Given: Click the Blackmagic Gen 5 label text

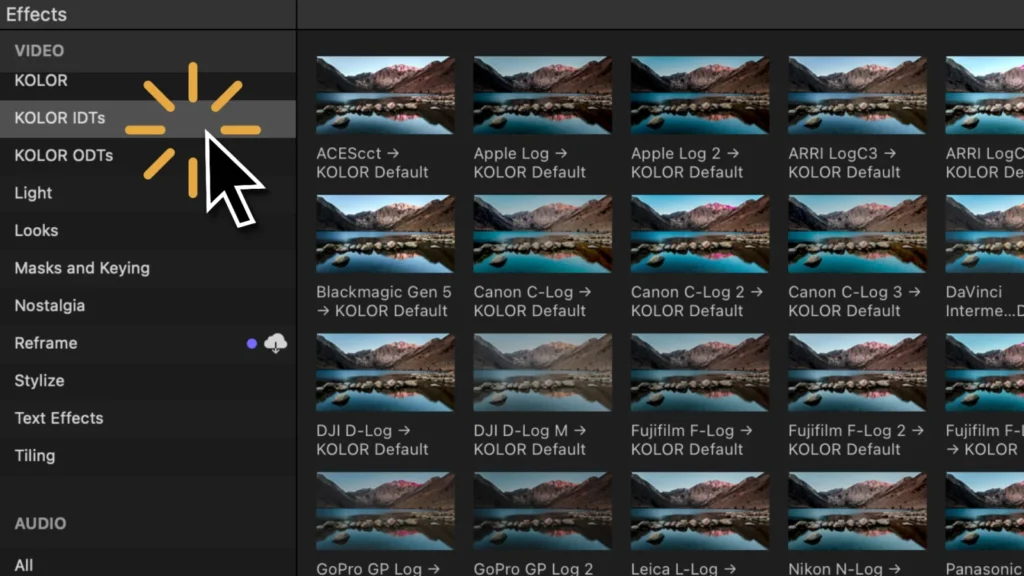Looking at the screenshot, I should [383, 301].
